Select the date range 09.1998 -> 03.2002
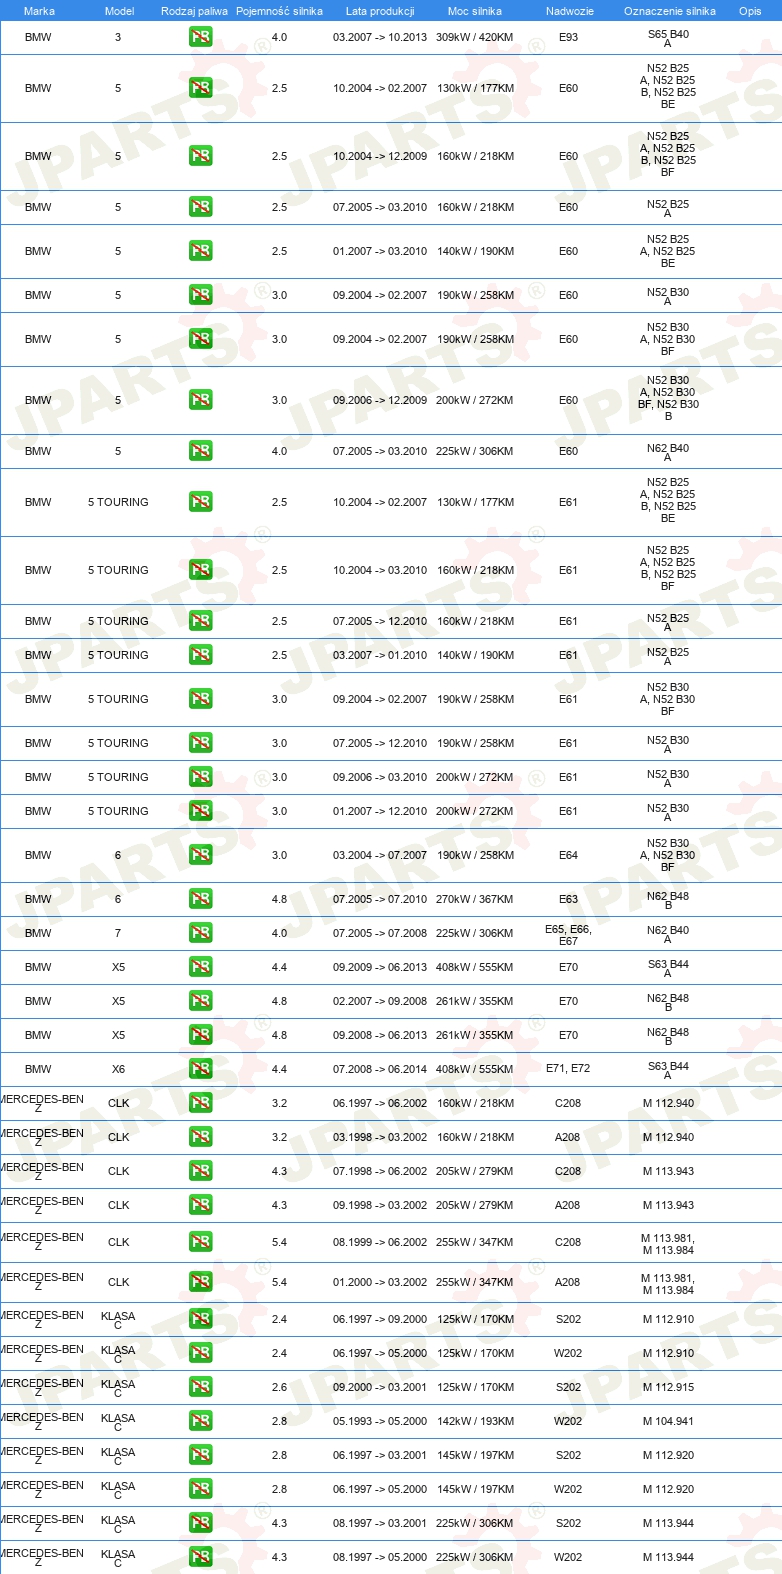 point(380,1205)
